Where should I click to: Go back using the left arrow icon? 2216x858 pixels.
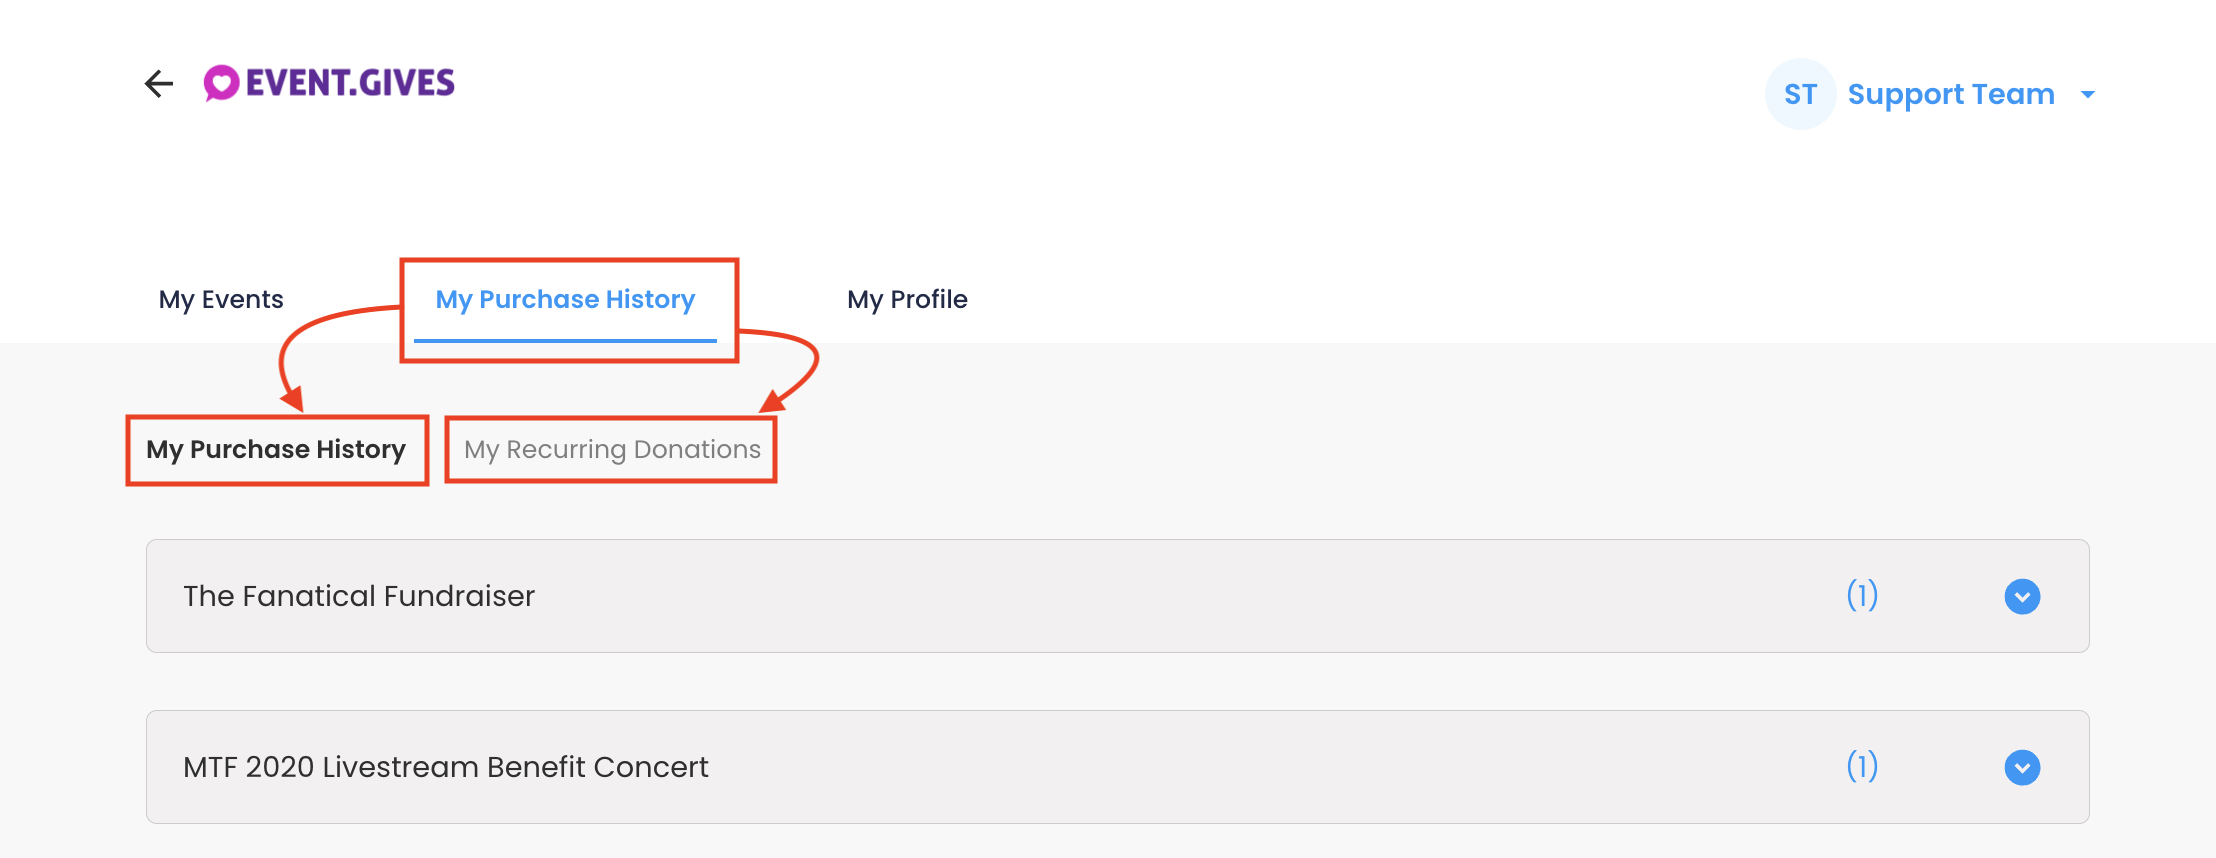[x=159, y=84]
